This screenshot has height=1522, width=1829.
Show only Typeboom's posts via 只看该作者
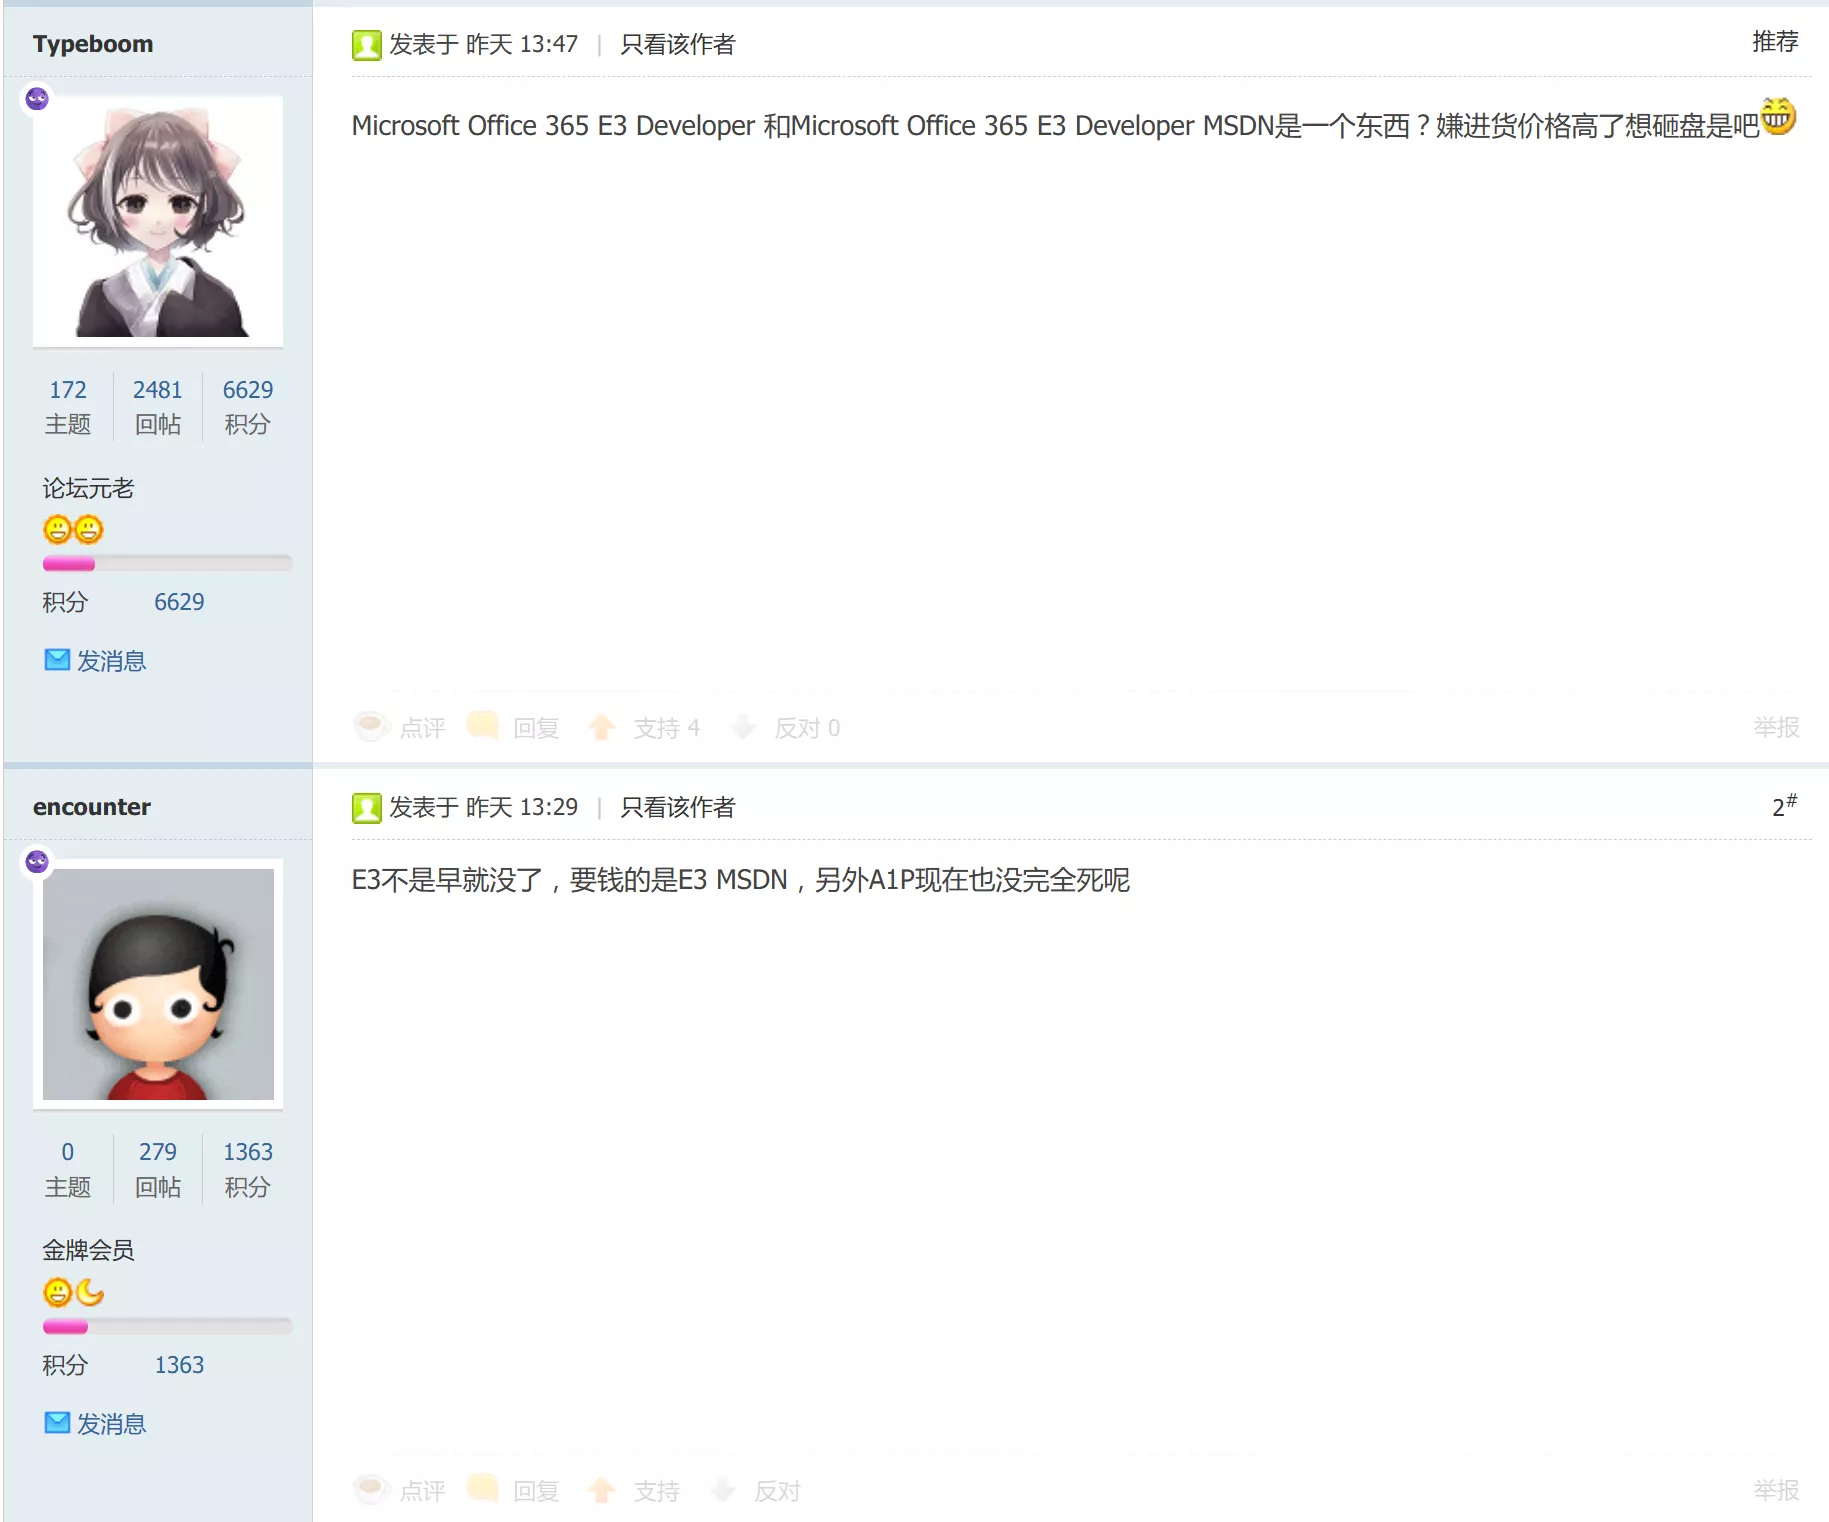pos(677,44)
